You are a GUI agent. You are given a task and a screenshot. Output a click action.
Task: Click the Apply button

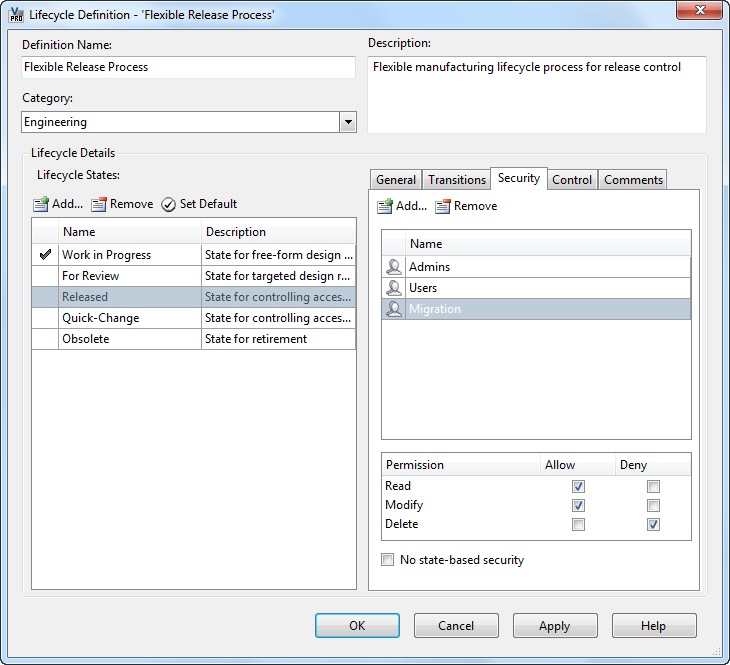[x=554, y=625]
